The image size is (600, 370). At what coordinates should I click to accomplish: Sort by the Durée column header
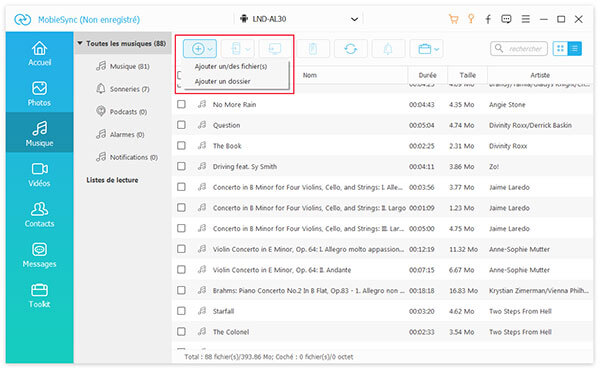tap(427, 75)
